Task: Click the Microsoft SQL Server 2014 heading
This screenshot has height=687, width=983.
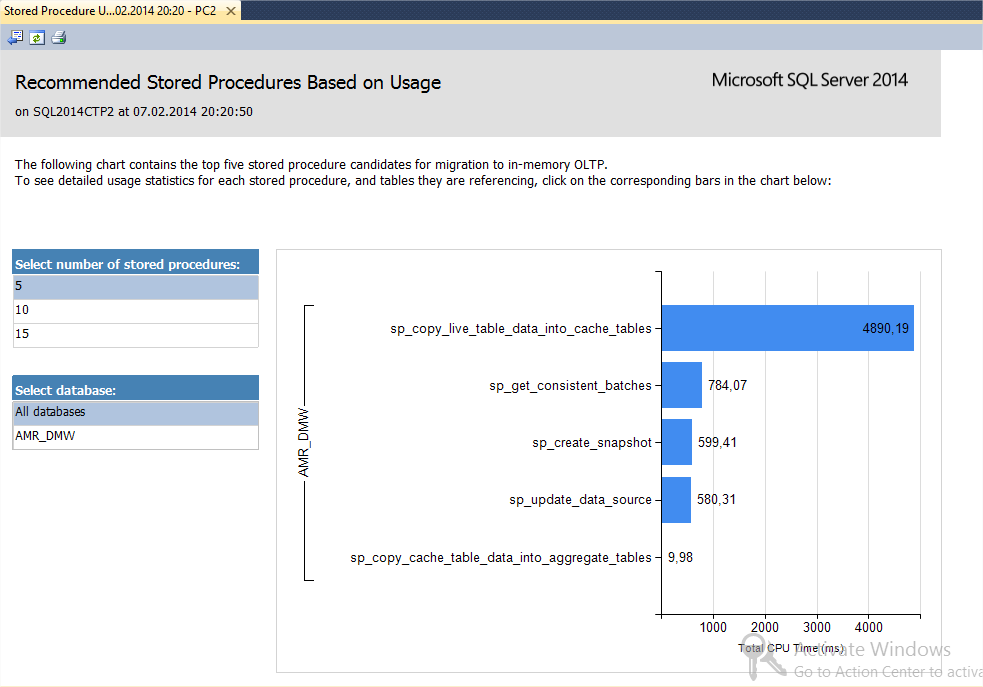Action: (809, 80)
